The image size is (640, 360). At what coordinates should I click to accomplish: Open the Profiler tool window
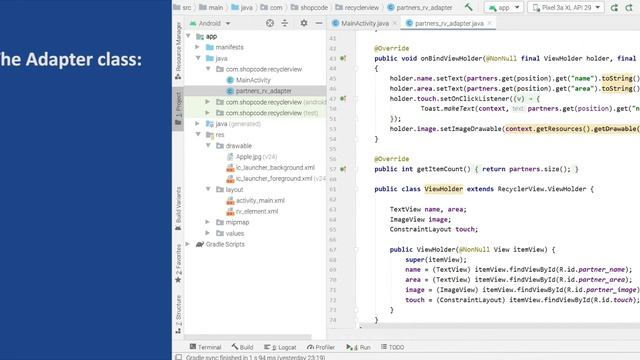tap(321, 347)
